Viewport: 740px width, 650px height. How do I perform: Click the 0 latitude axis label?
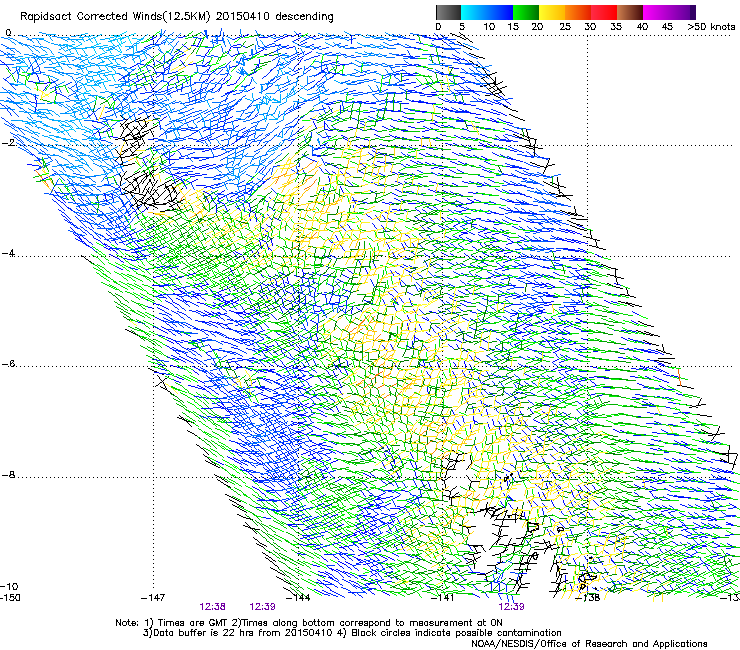point(8,33)
